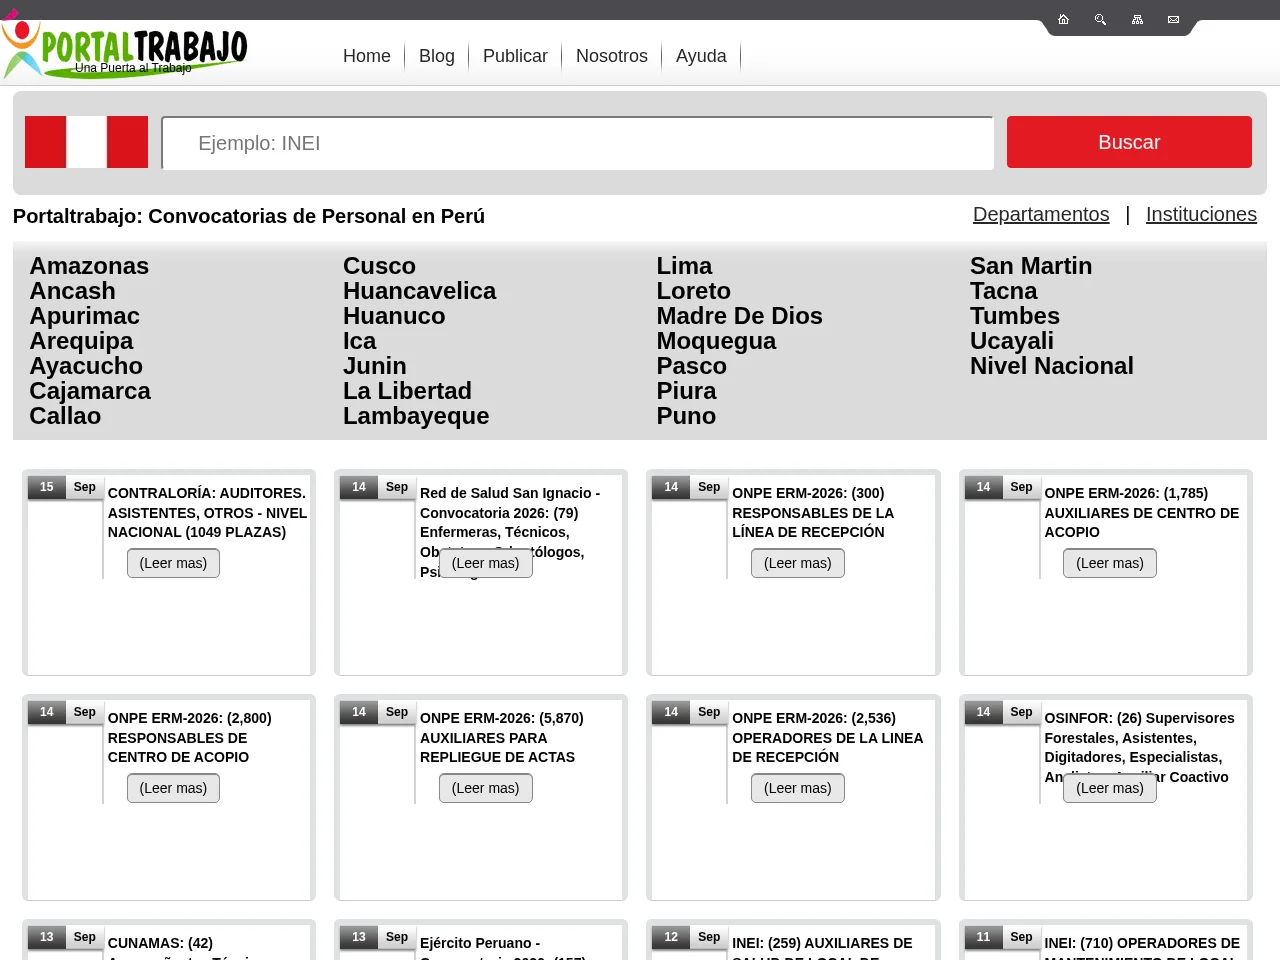Switch to the Departamentos tab link
1280x960 pixels.
(x=1041, y=214)
